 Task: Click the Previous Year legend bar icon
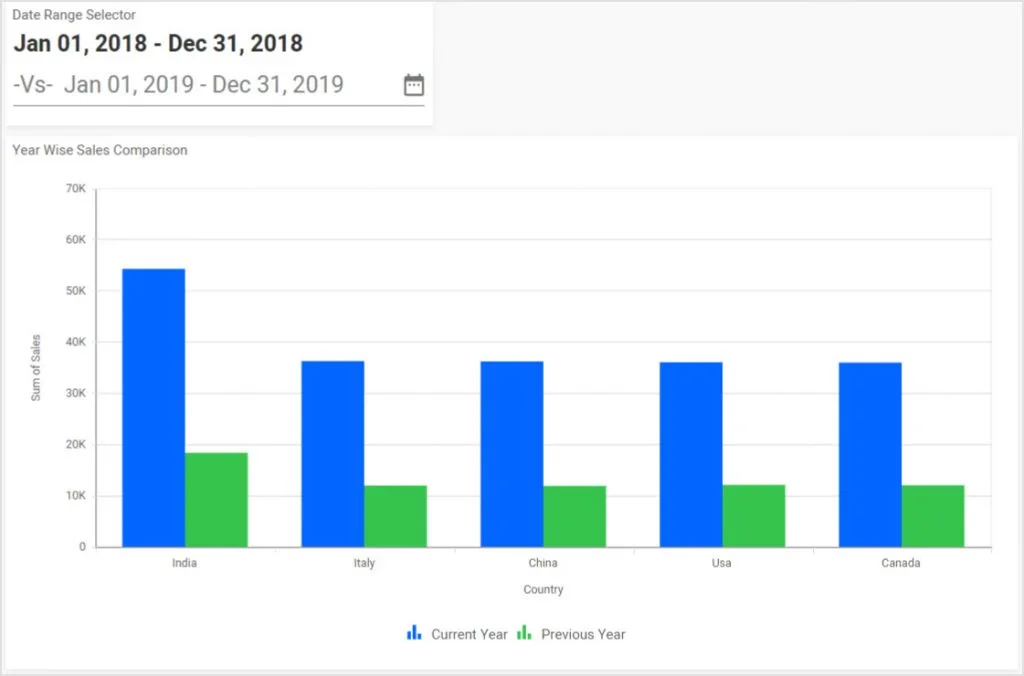524,633
